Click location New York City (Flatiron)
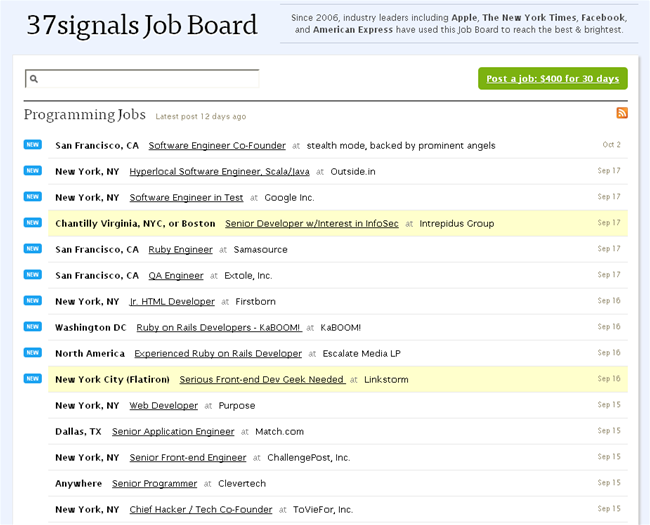Screen dimensions: 650x525 tap(112, 379)
